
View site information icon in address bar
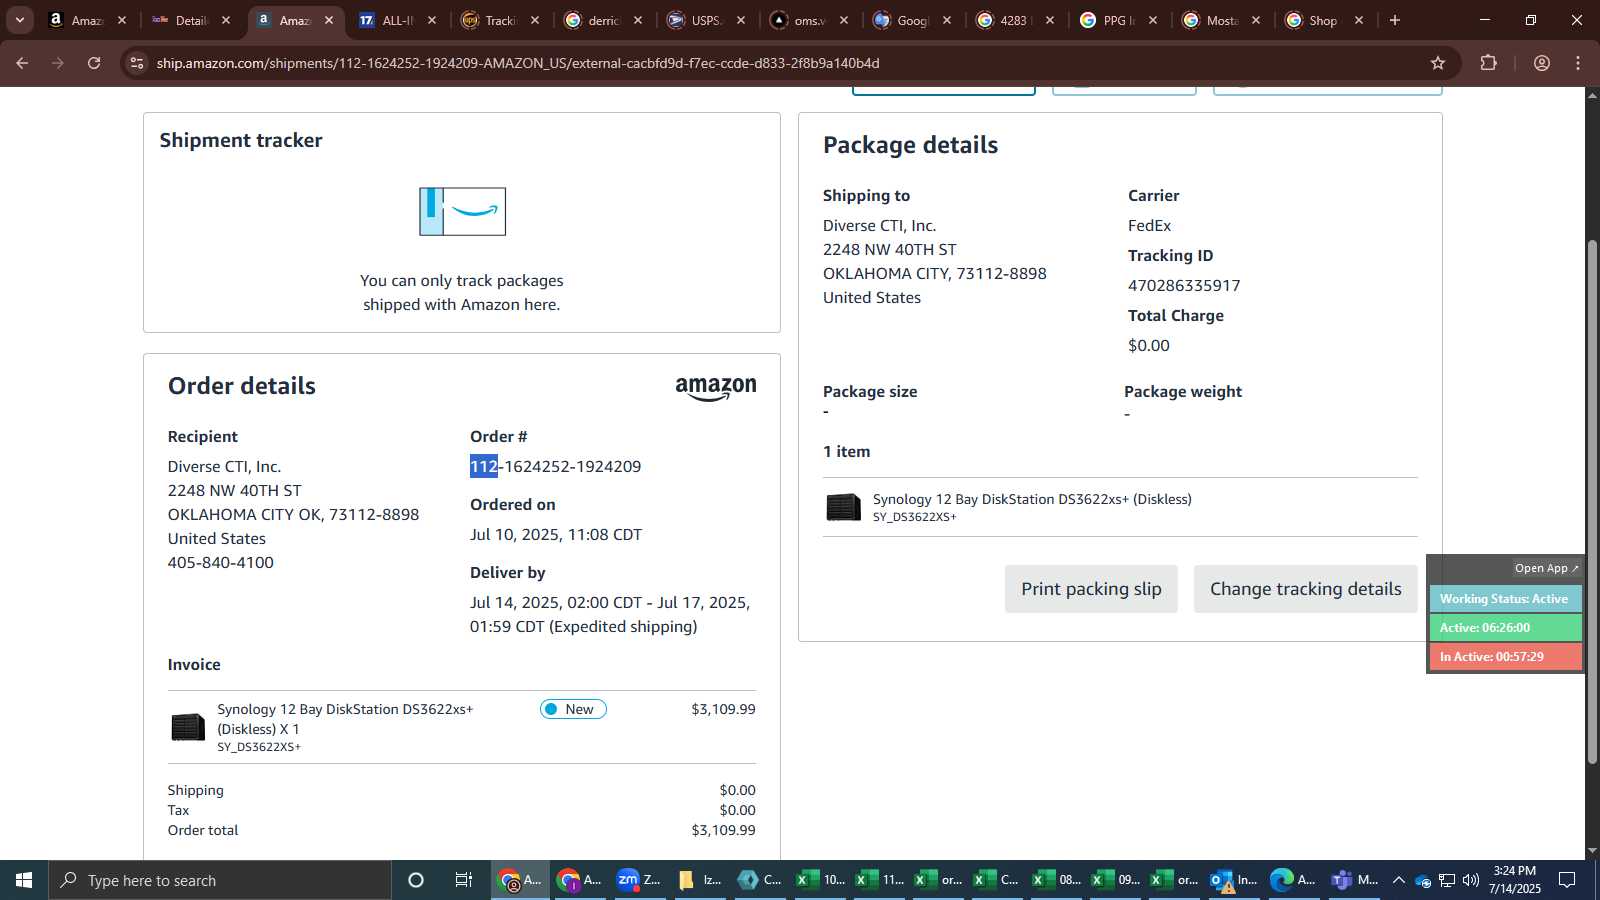[x=137, y=63]
